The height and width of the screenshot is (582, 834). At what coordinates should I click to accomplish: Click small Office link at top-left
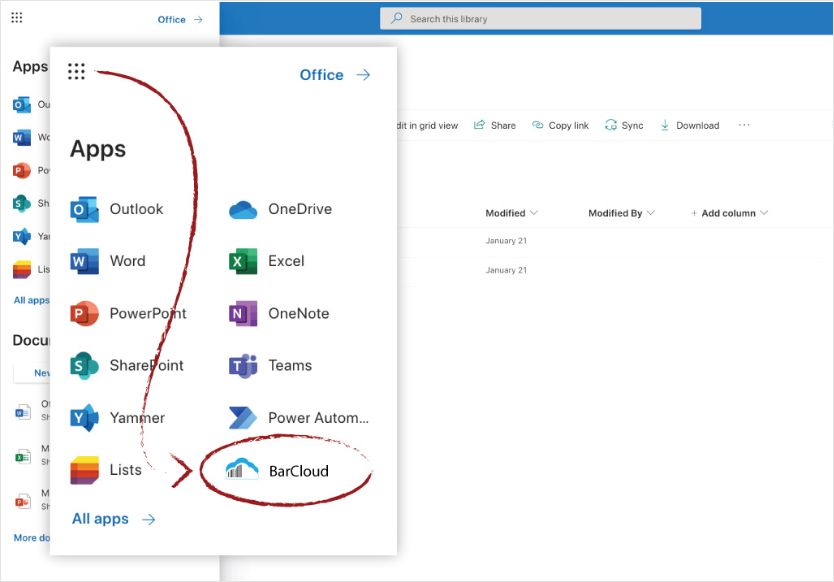180,20
